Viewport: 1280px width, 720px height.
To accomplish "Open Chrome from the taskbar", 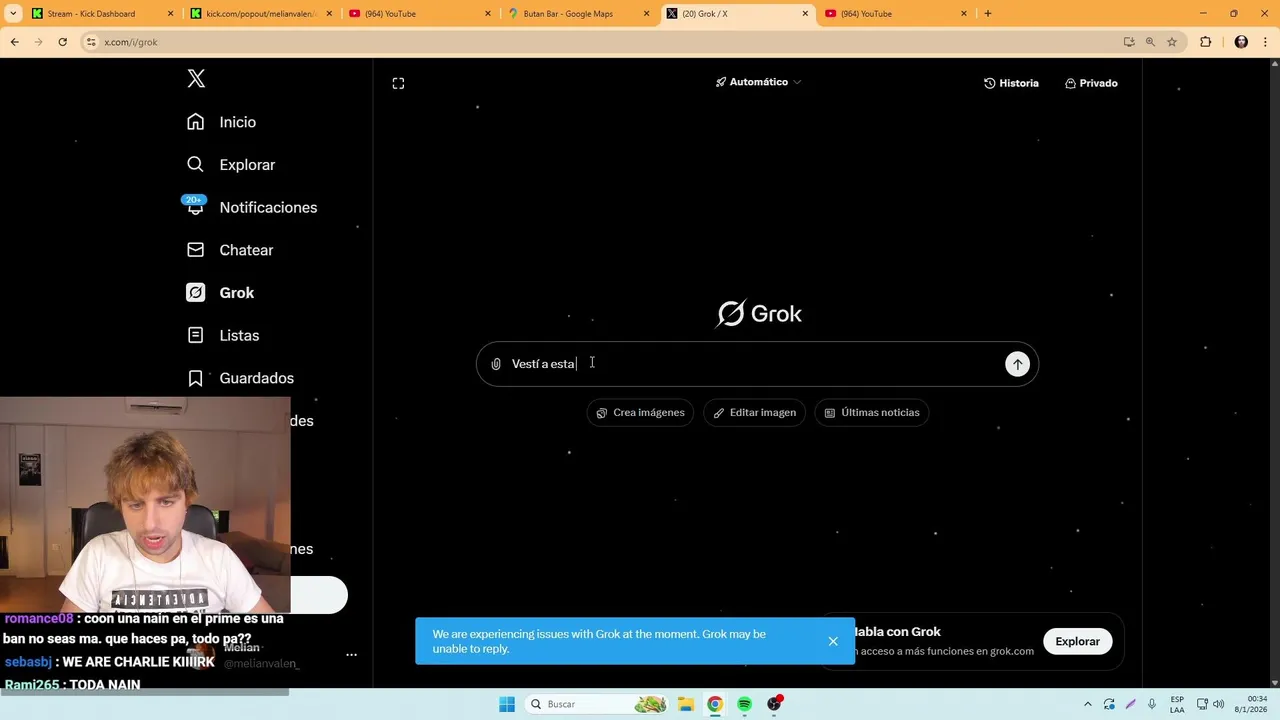I will point(715,704).
